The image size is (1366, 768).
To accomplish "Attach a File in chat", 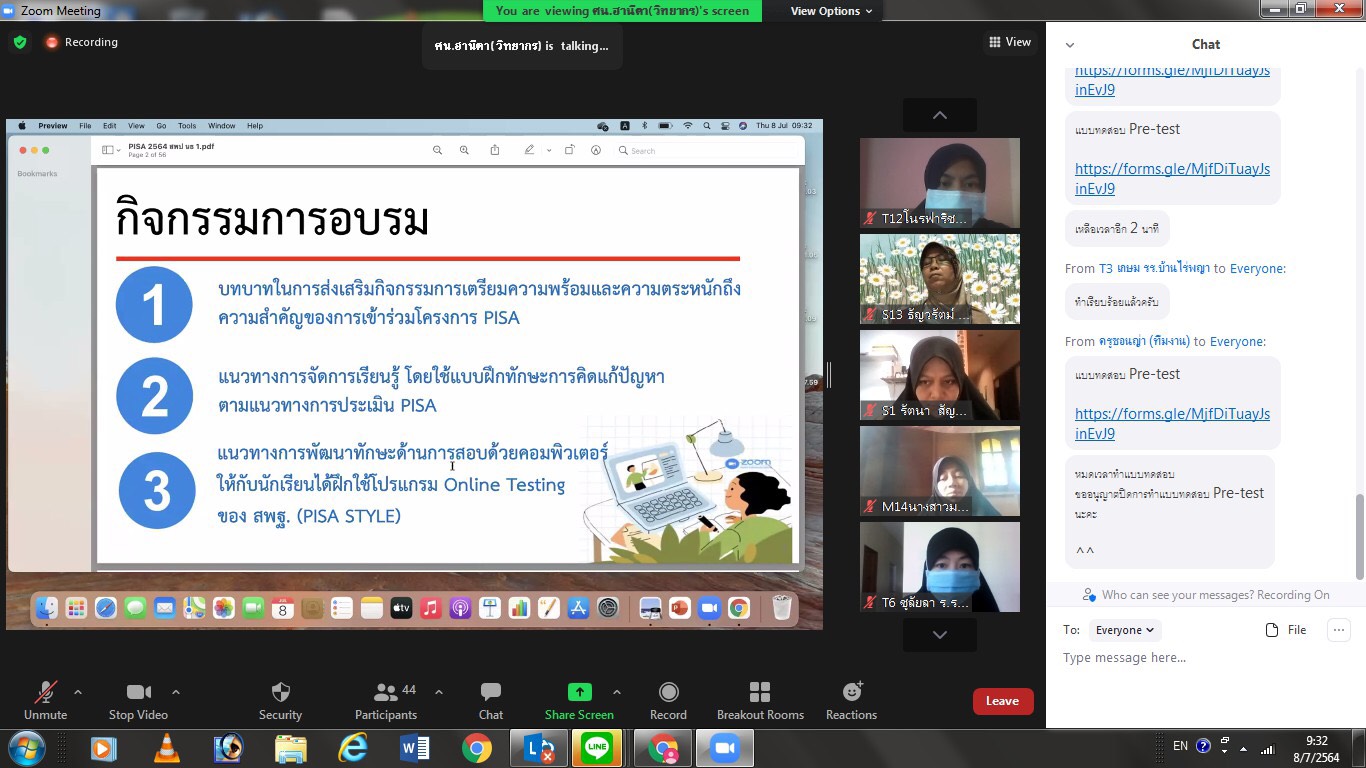I will 1286,630.
